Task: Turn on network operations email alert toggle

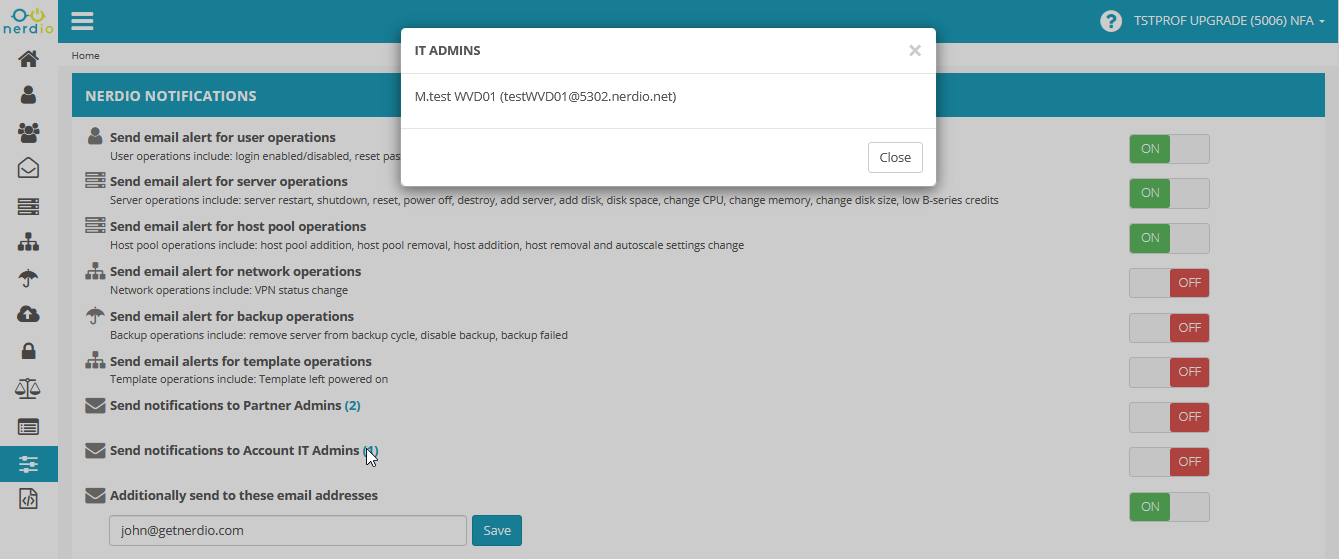Action: [1169, 283]
